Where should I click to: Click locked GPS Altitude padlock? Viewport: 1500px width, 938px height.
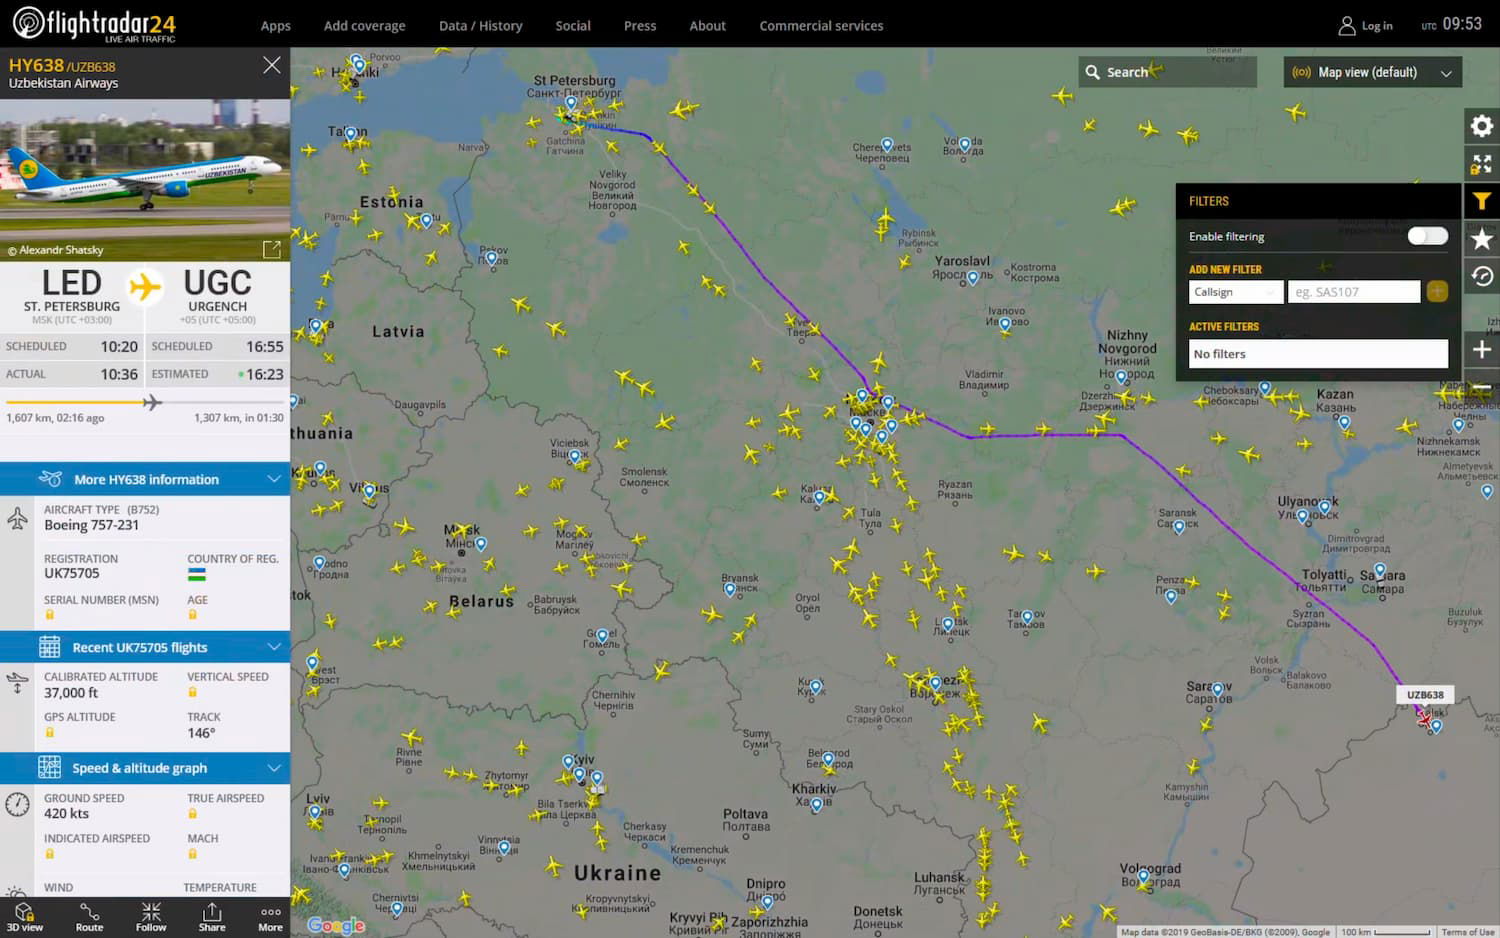click(x=49, y=733)
